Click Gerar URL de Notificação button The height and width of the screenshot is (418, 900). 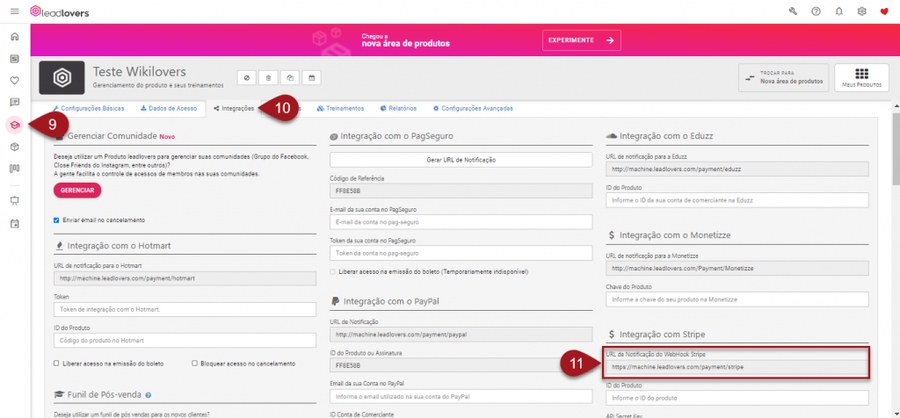click(x=460, y=160)
